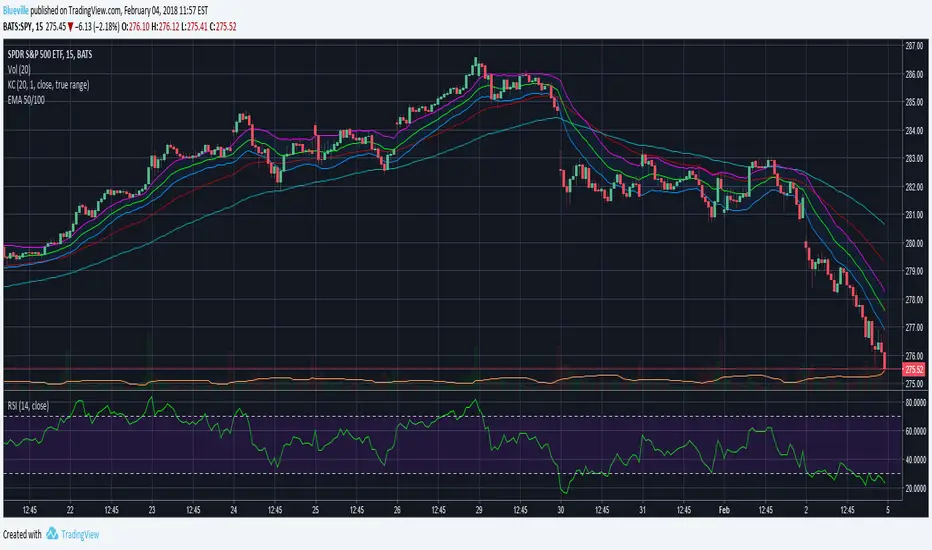
Task: Click date label 30 on time axis
Action: pyautogui.click(x=561, y=510)
